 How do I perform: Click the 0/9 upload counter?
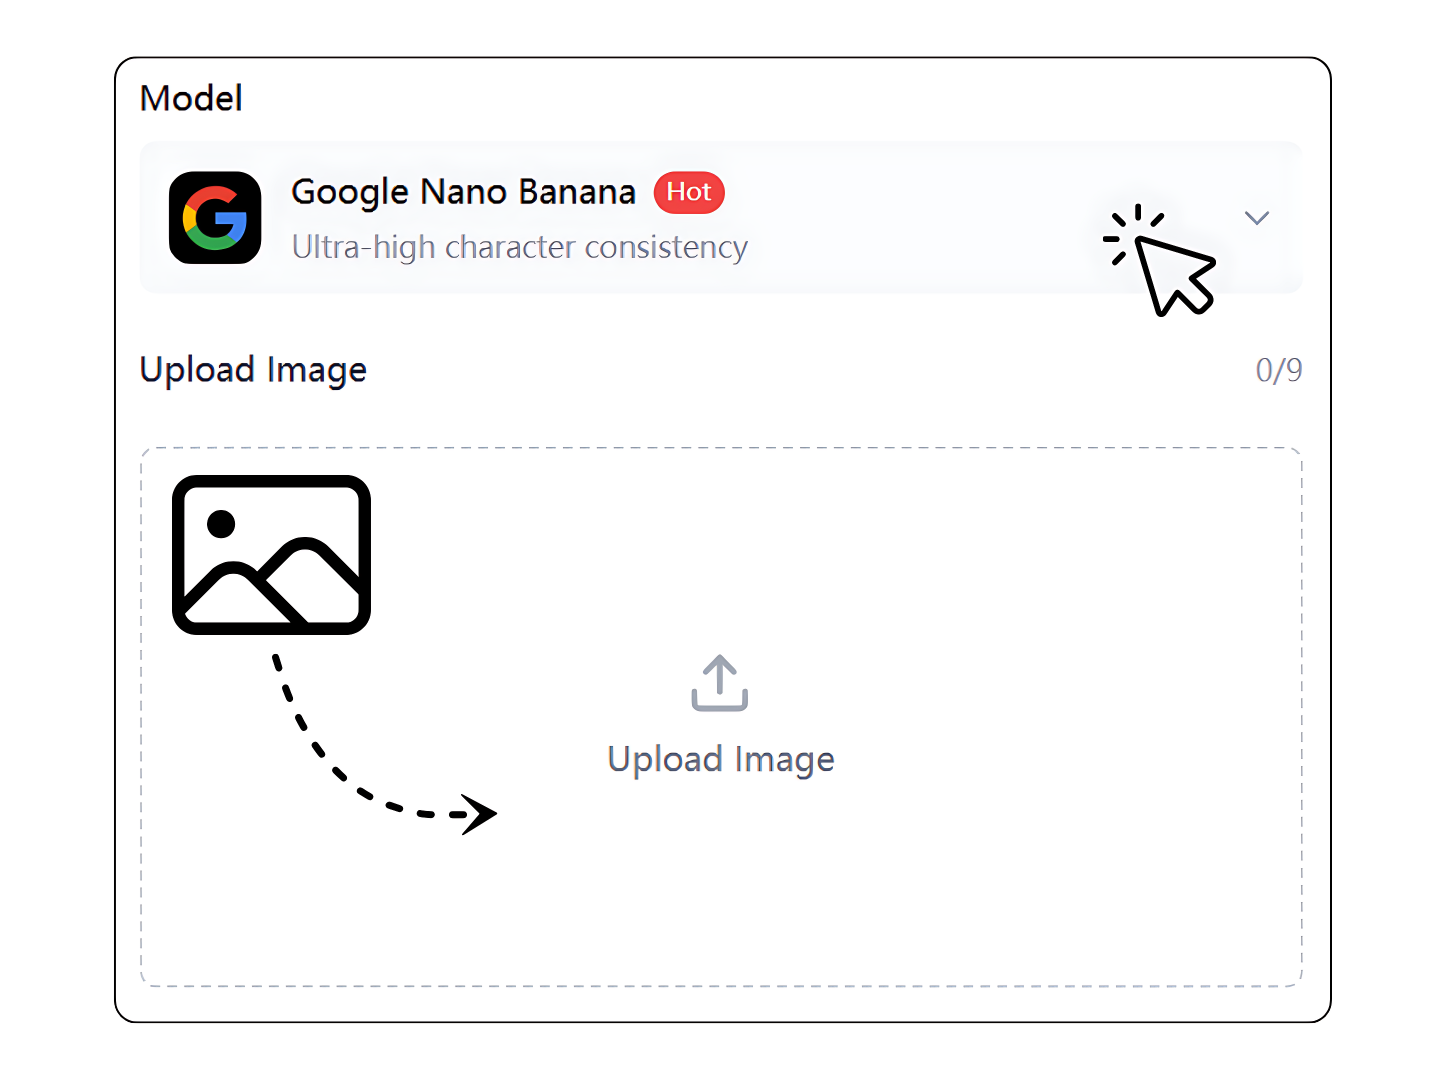[1279, 370]
